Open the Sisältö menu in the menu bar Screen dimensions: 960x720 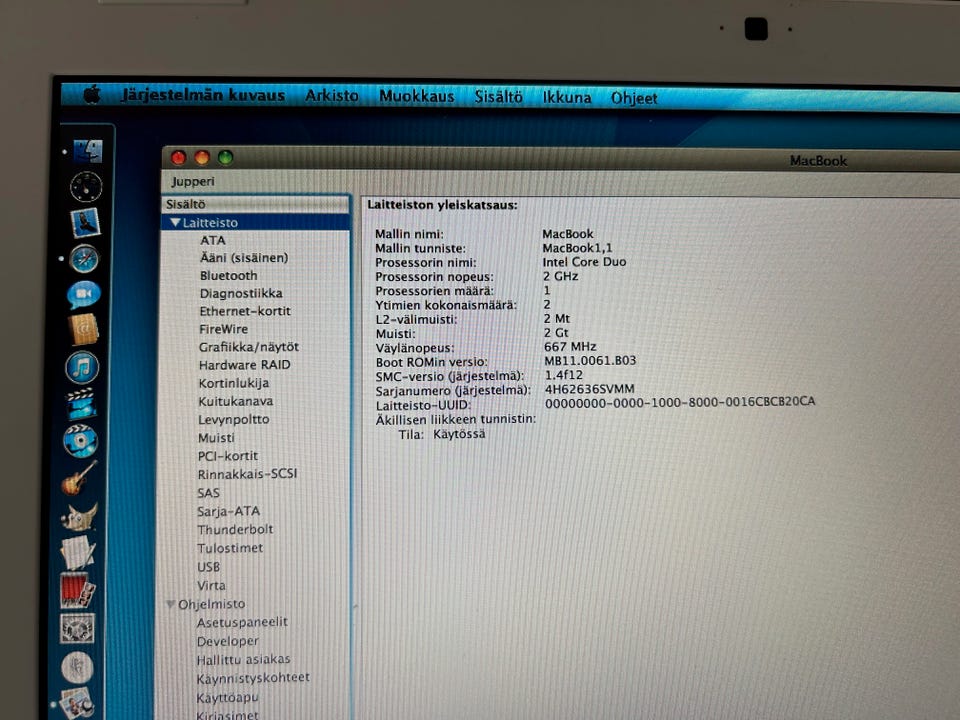click(498, 97)
